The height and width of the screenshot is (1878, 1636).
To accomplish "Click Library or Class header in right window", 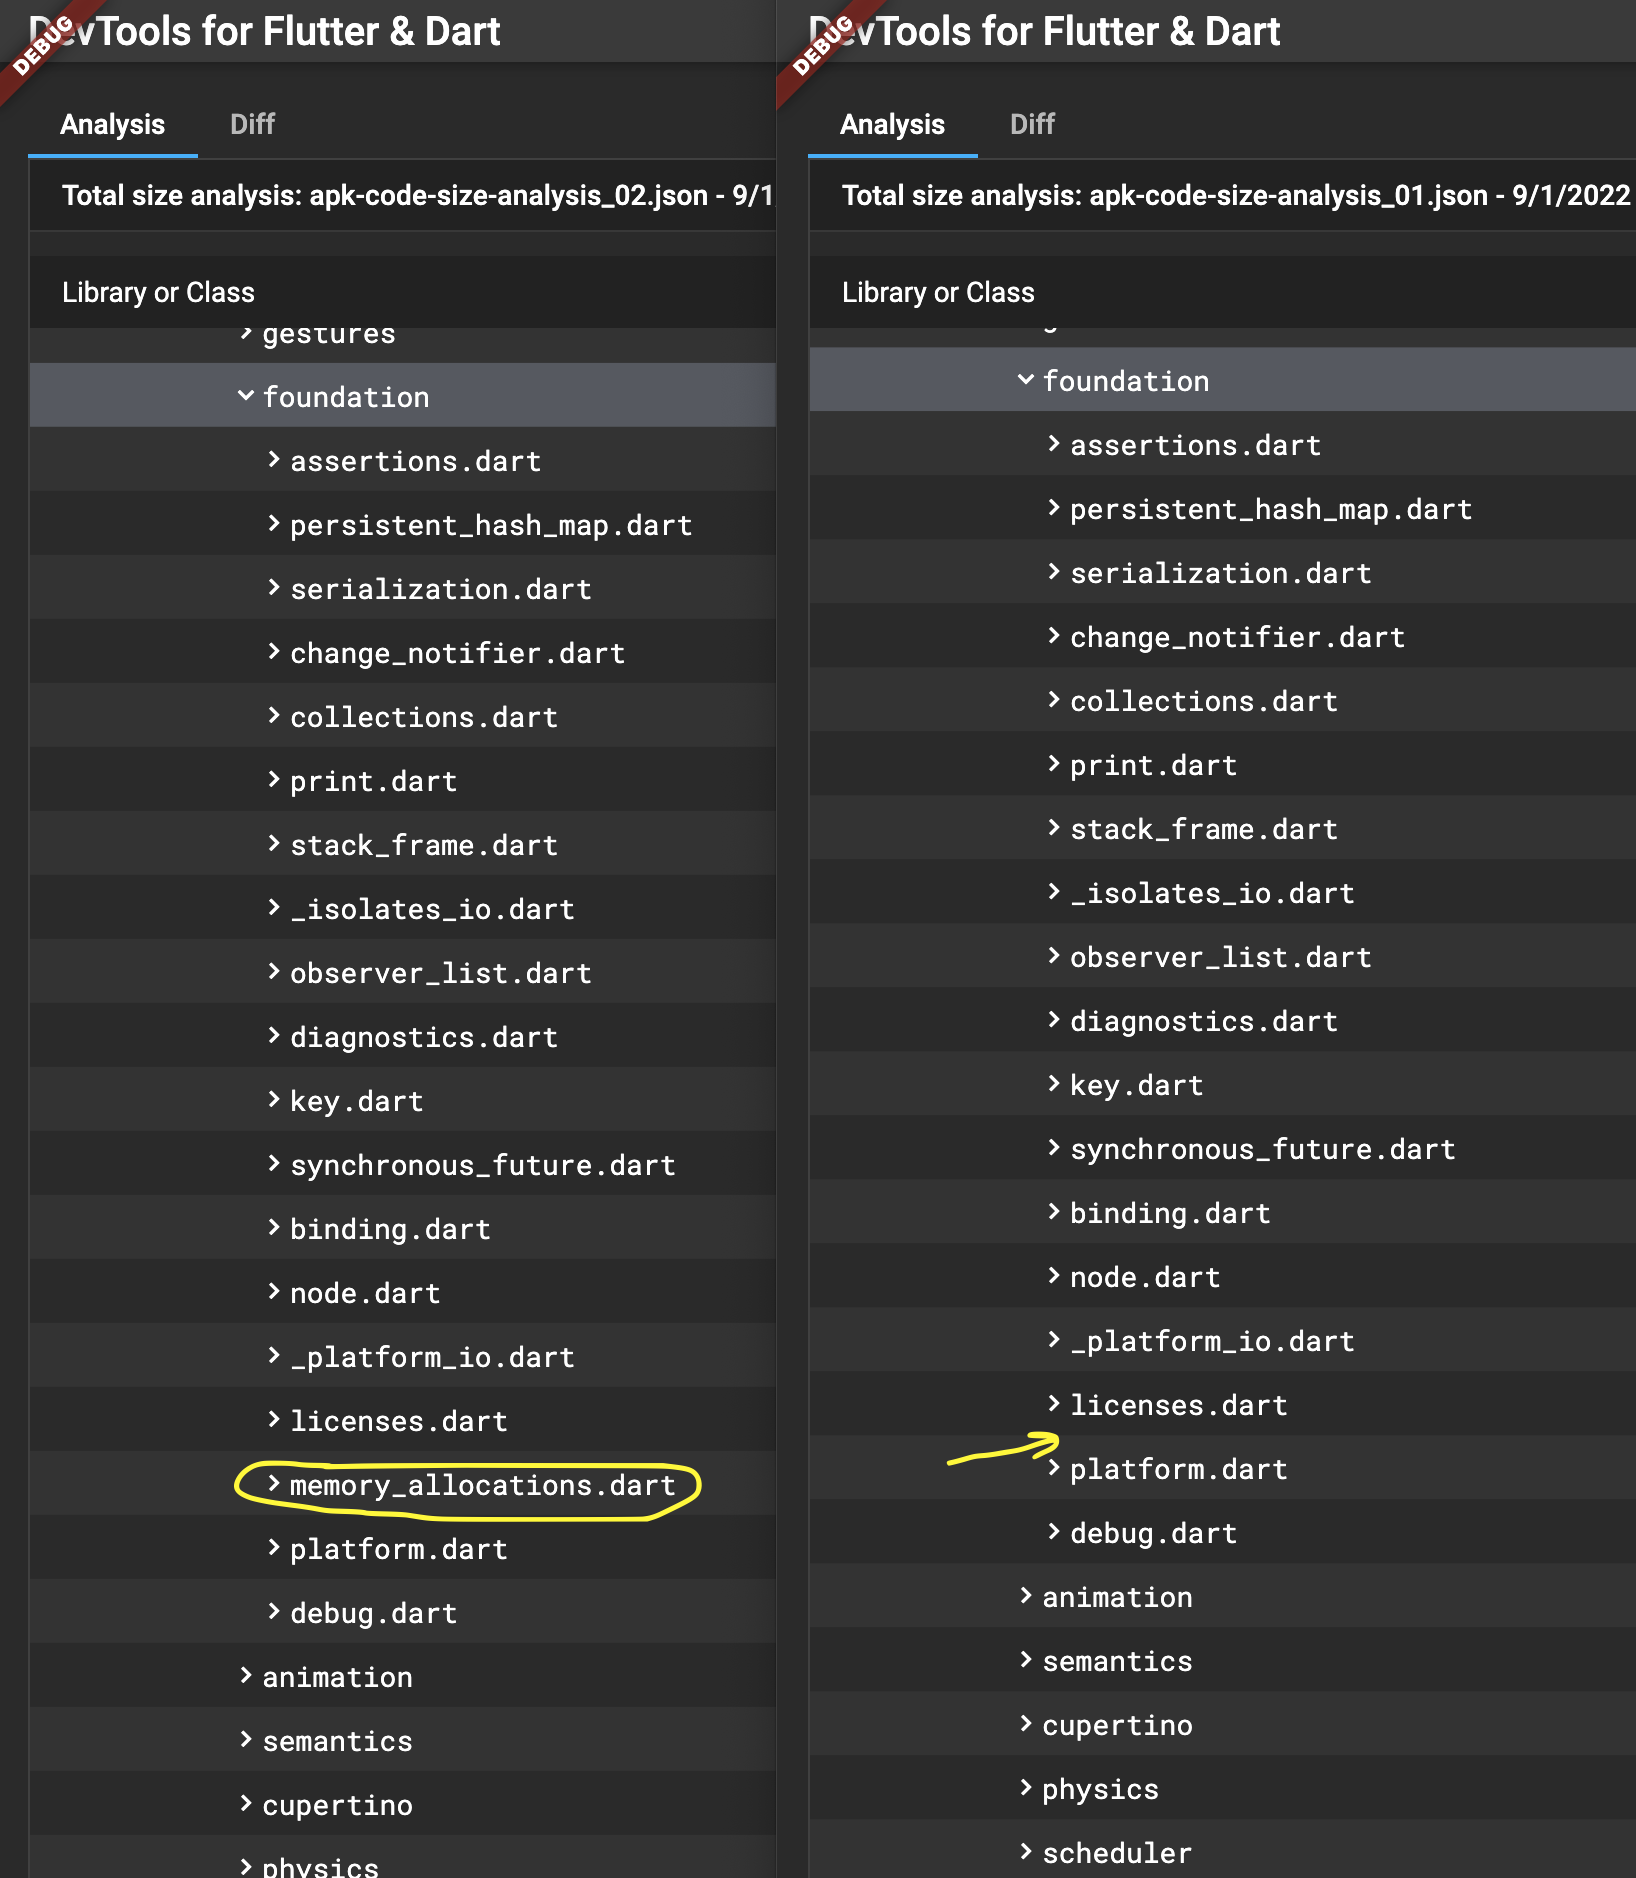I will coord(938,292).
